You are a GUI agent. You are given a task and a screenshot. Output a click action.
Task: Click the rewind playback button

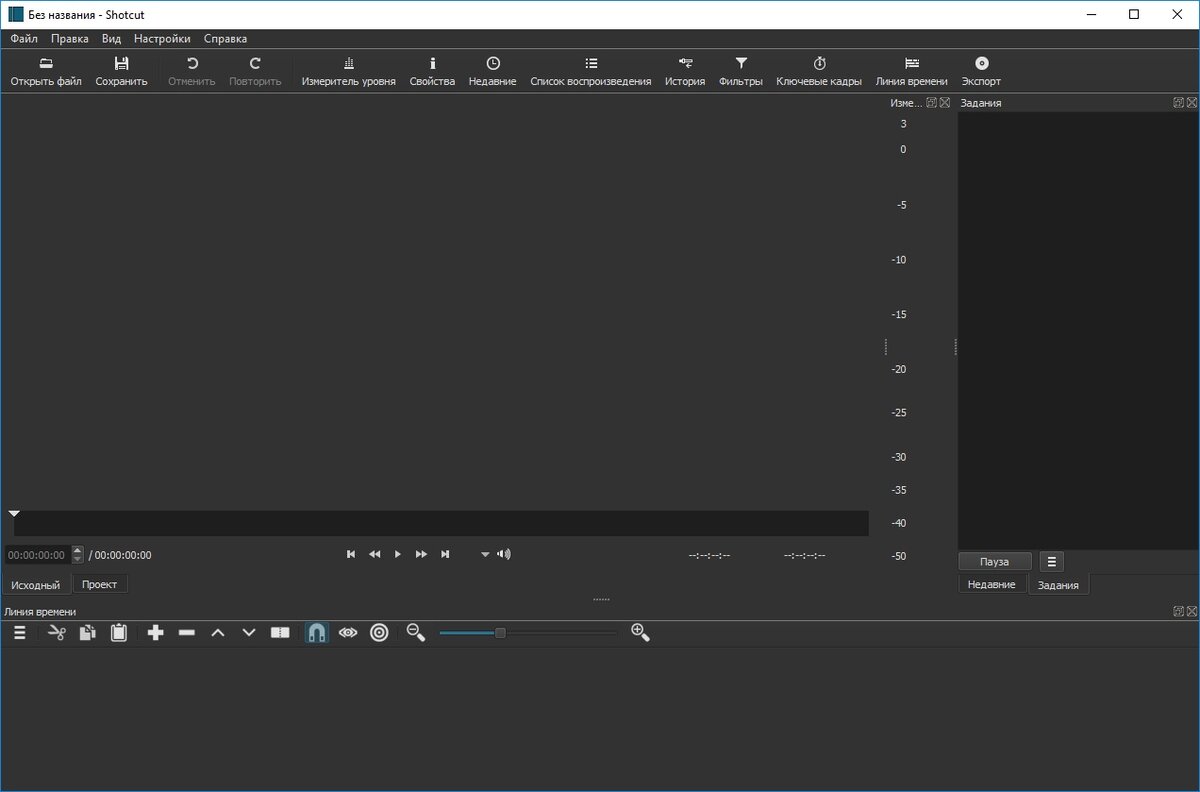coord(375,554)
